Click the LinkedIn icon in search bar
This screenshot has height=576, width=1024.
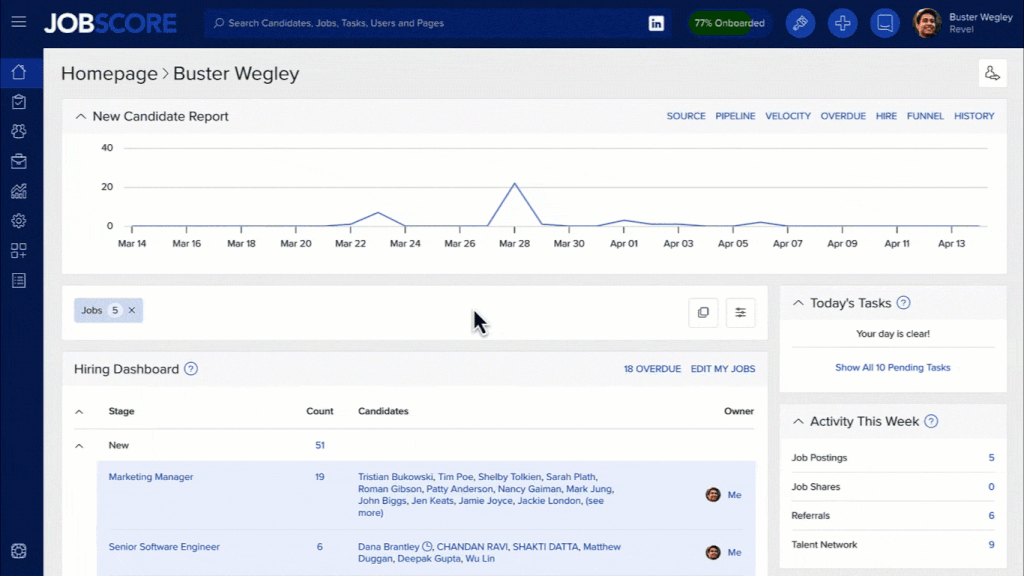[x=656, y=23]
